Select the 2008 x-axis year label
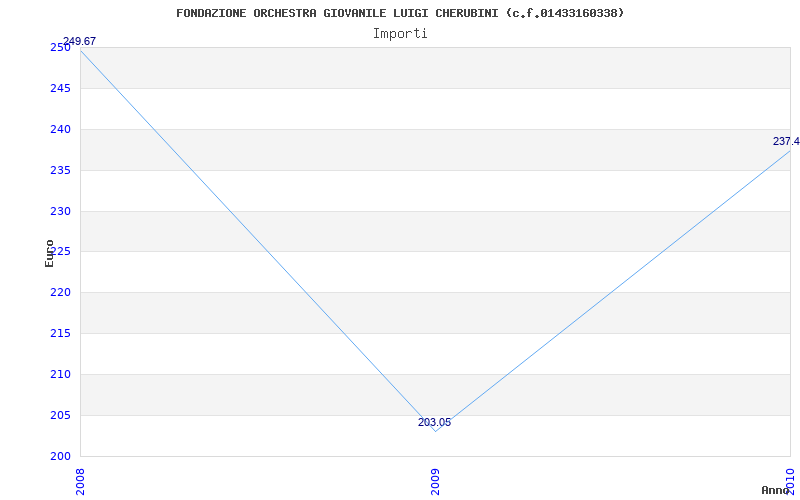The height and width of the screenshot is (500, 800). coord(80,482)
